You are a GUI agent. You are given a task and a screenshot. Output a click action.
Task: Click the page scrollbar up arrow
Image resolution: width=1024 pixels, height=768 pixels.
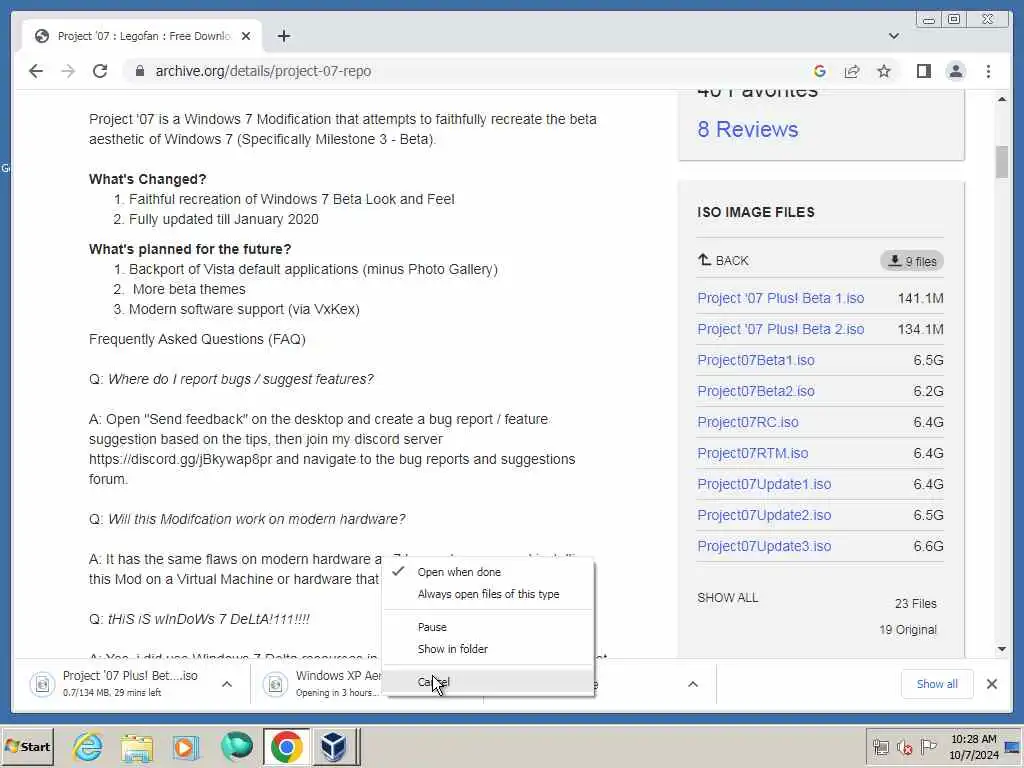click(x=1002, y=99)
